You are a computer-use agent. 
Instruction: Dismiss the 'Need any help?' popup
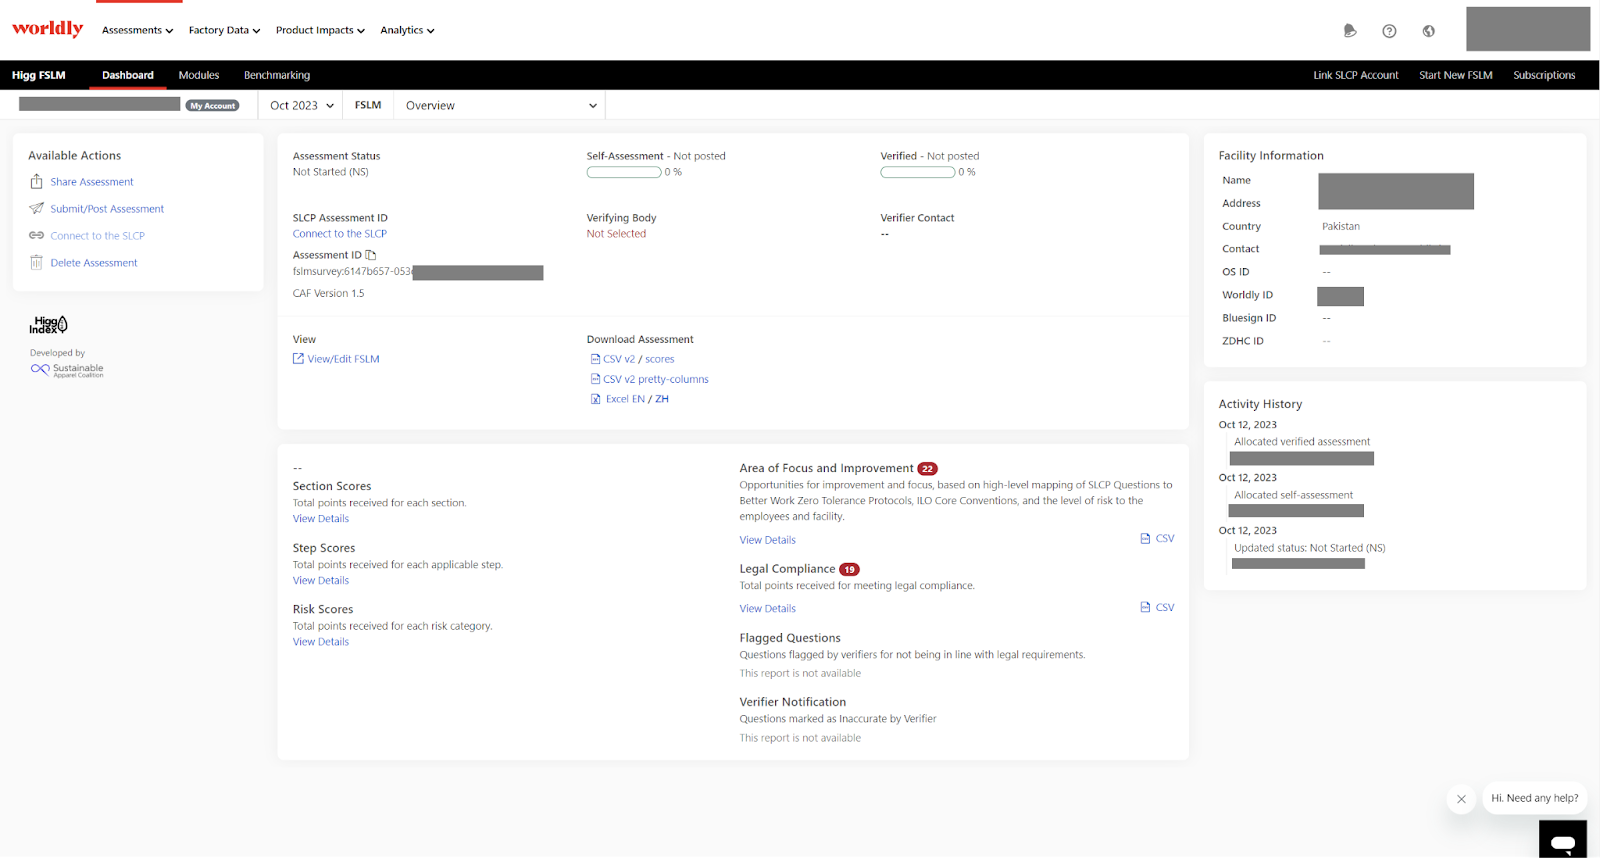(1461, 799)
